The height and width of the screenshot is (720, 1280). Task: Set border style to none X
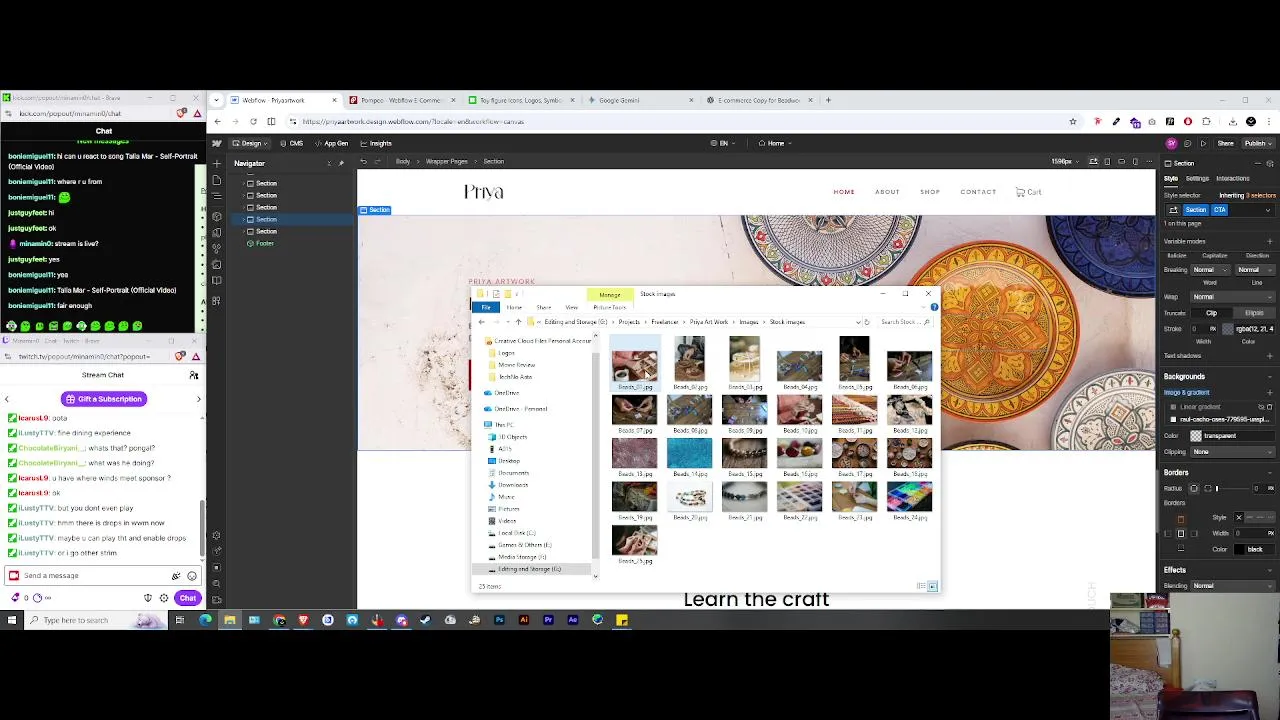click(x=1238, y=517)
